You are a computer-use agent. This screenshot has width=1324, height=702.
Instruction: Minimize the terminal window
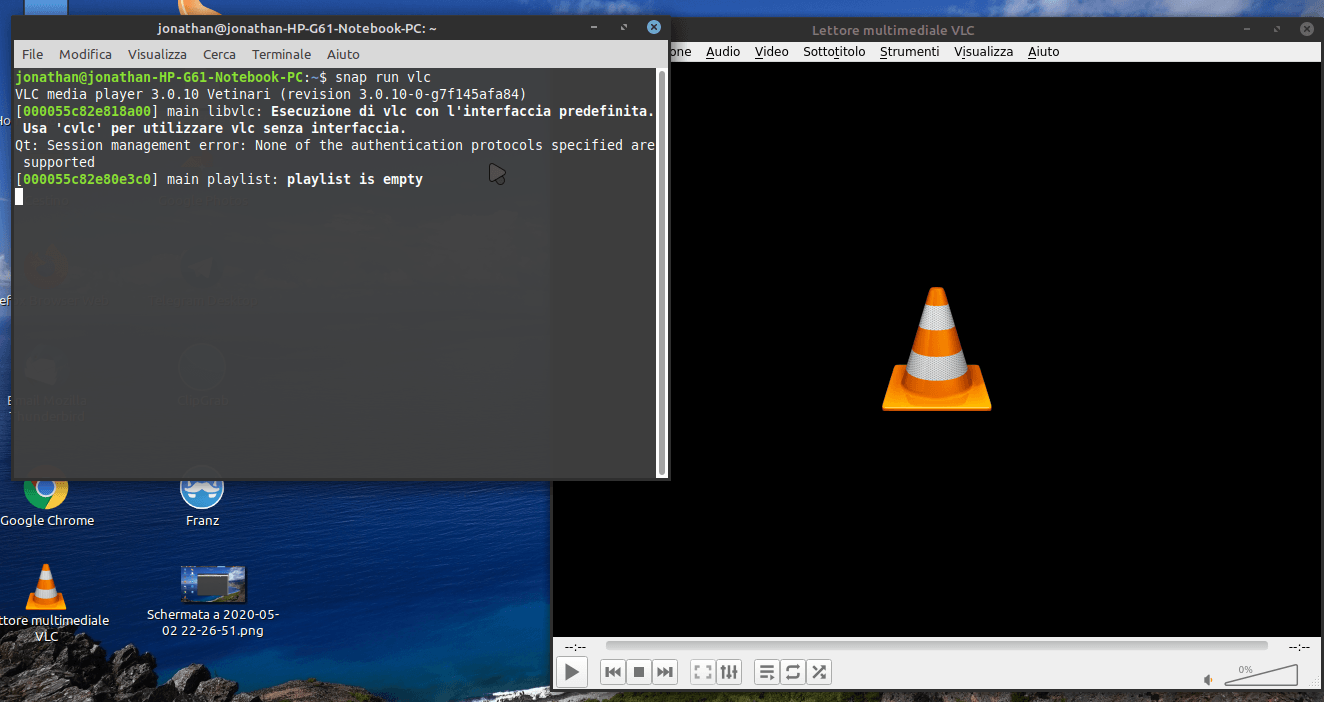(595, 28)
